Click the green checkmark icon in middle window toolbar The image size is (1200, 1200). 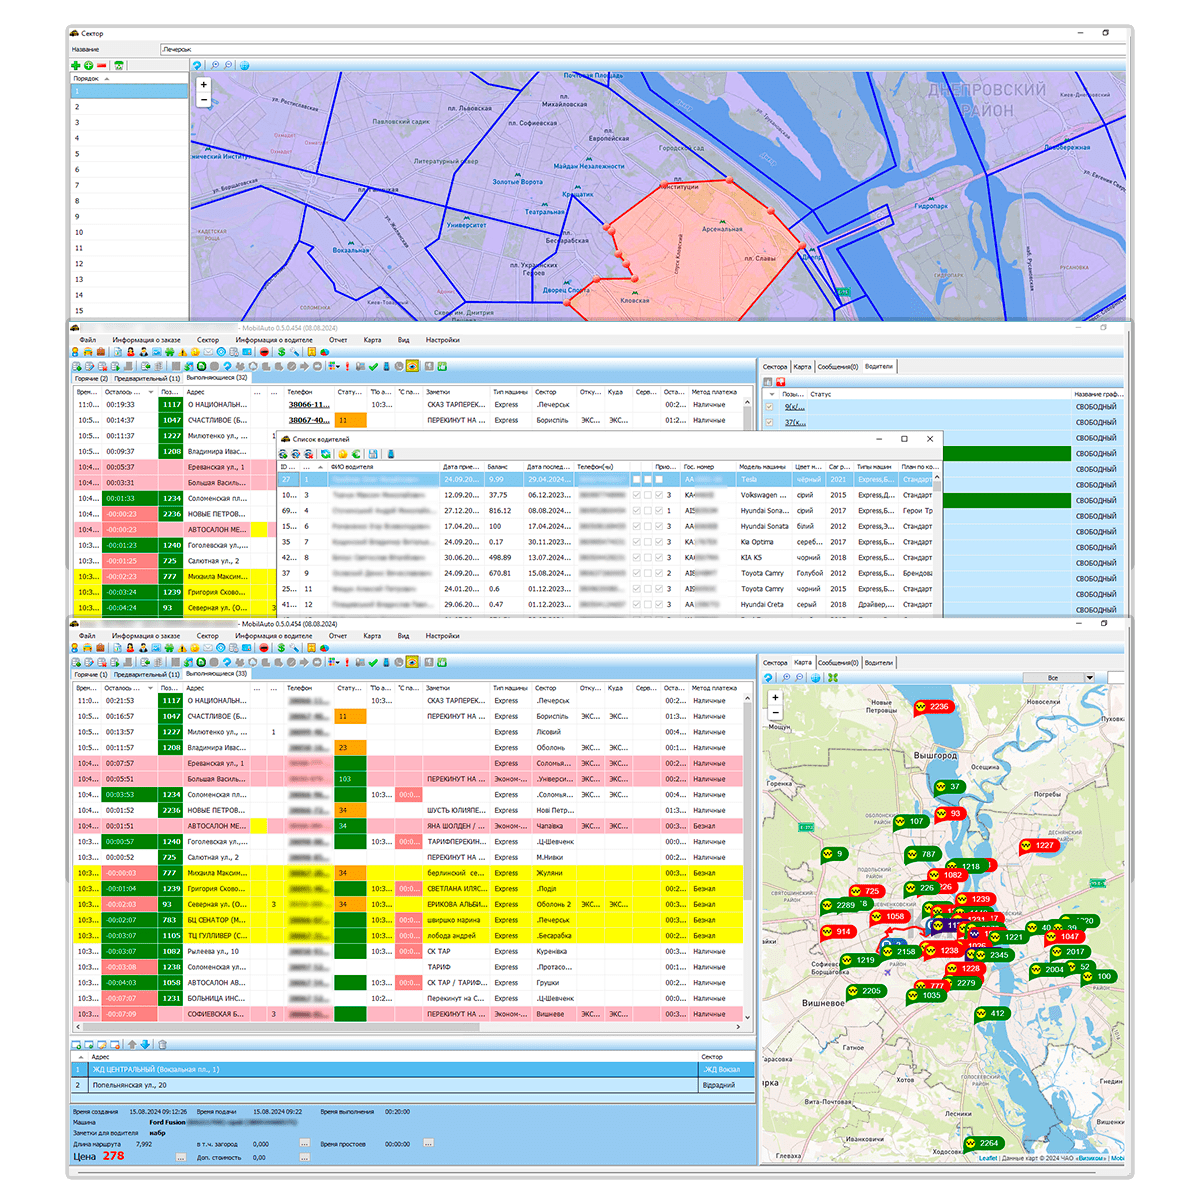tap(373, 367)
